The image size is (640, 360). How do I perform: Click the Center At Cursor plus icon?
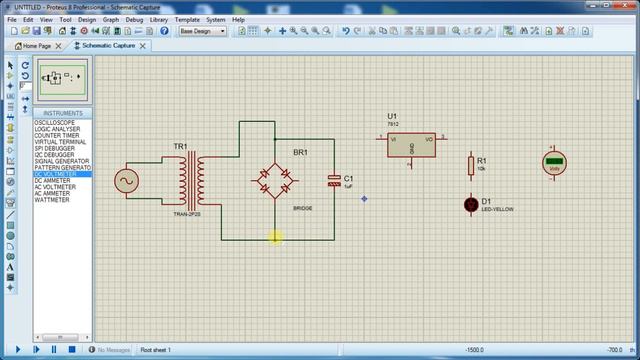(x=282, y=31)
